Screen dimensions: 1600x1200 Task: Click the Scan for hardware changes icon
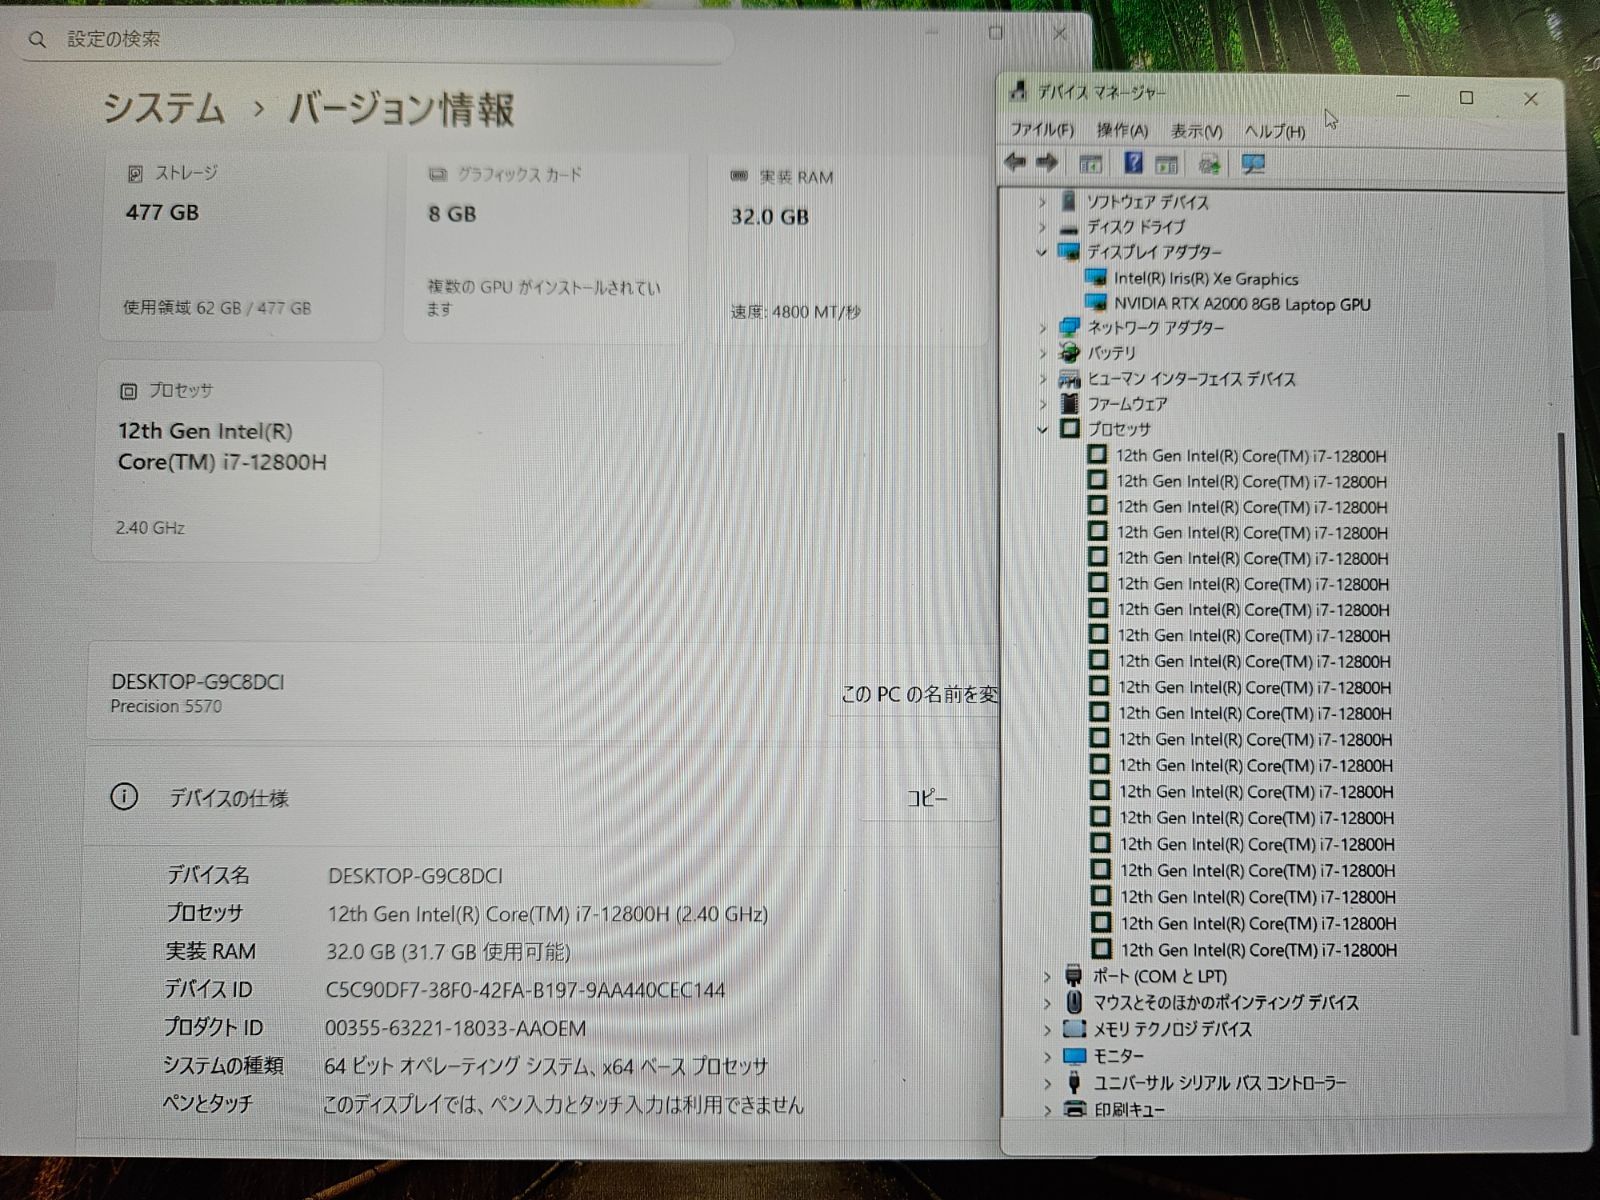tap(1210, 163)
